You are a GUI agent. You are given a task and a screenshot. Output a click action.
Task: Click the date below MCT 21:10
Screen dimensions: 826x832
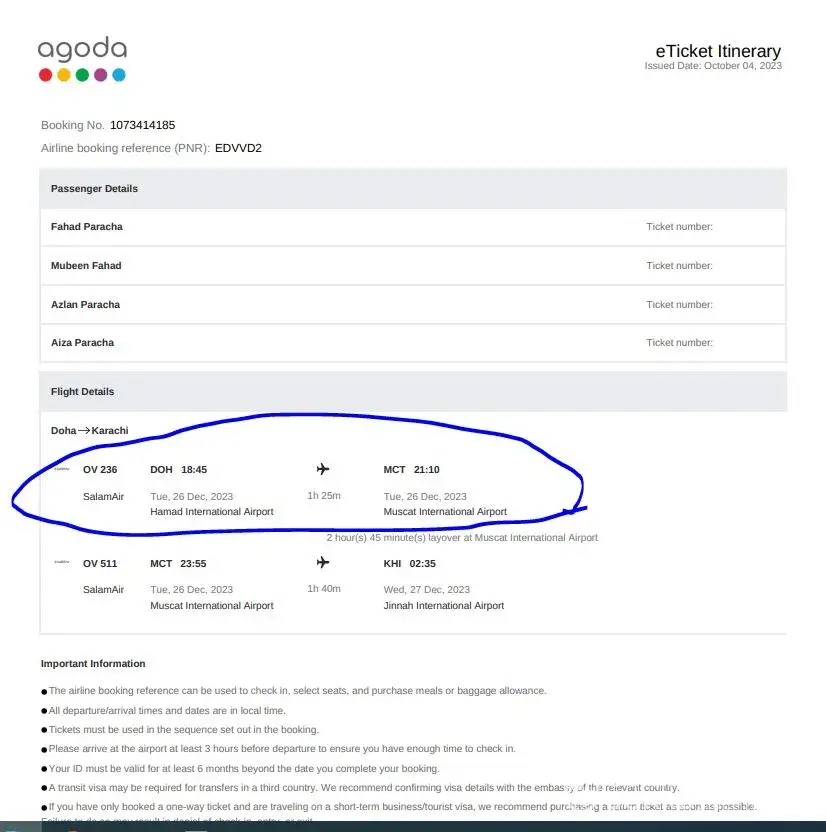click(x=425, y=497)
